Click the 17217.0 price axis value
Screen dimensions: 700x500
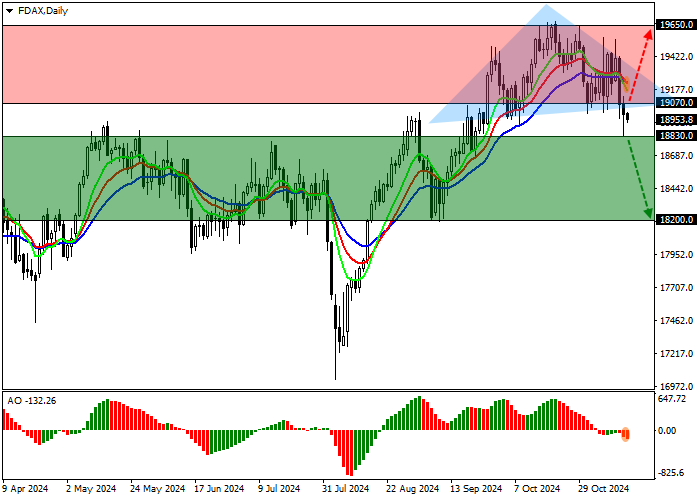point(676,354)
